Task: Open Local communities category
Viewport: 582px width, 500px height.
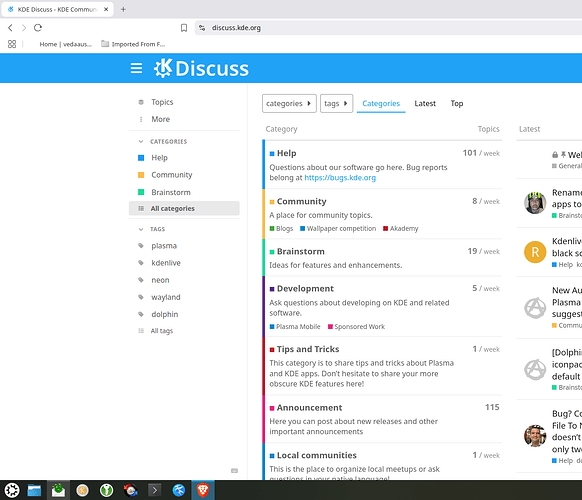Action: click(x=317, y=455)
